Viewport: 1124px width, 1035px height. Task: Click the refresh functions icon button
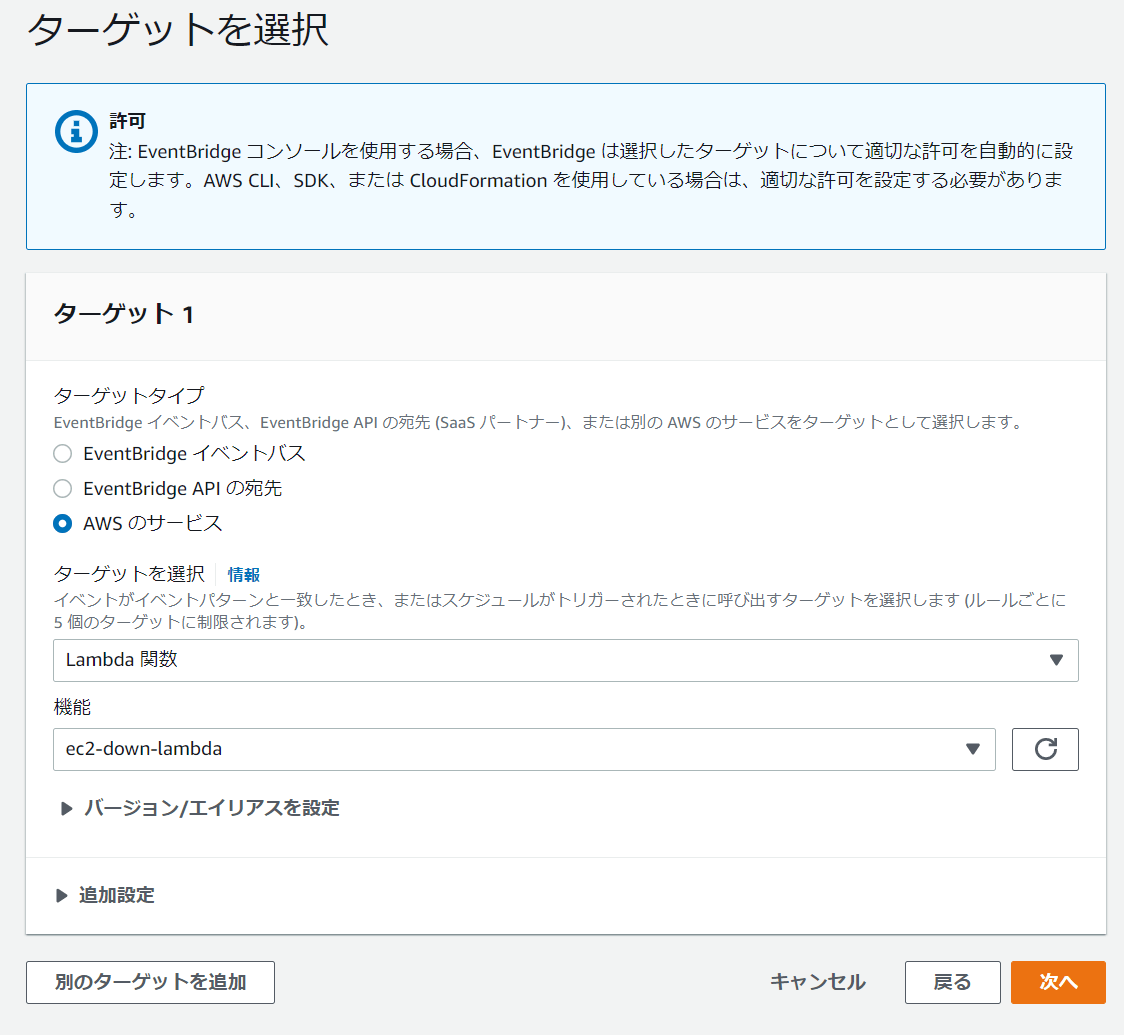(1045, 750)
